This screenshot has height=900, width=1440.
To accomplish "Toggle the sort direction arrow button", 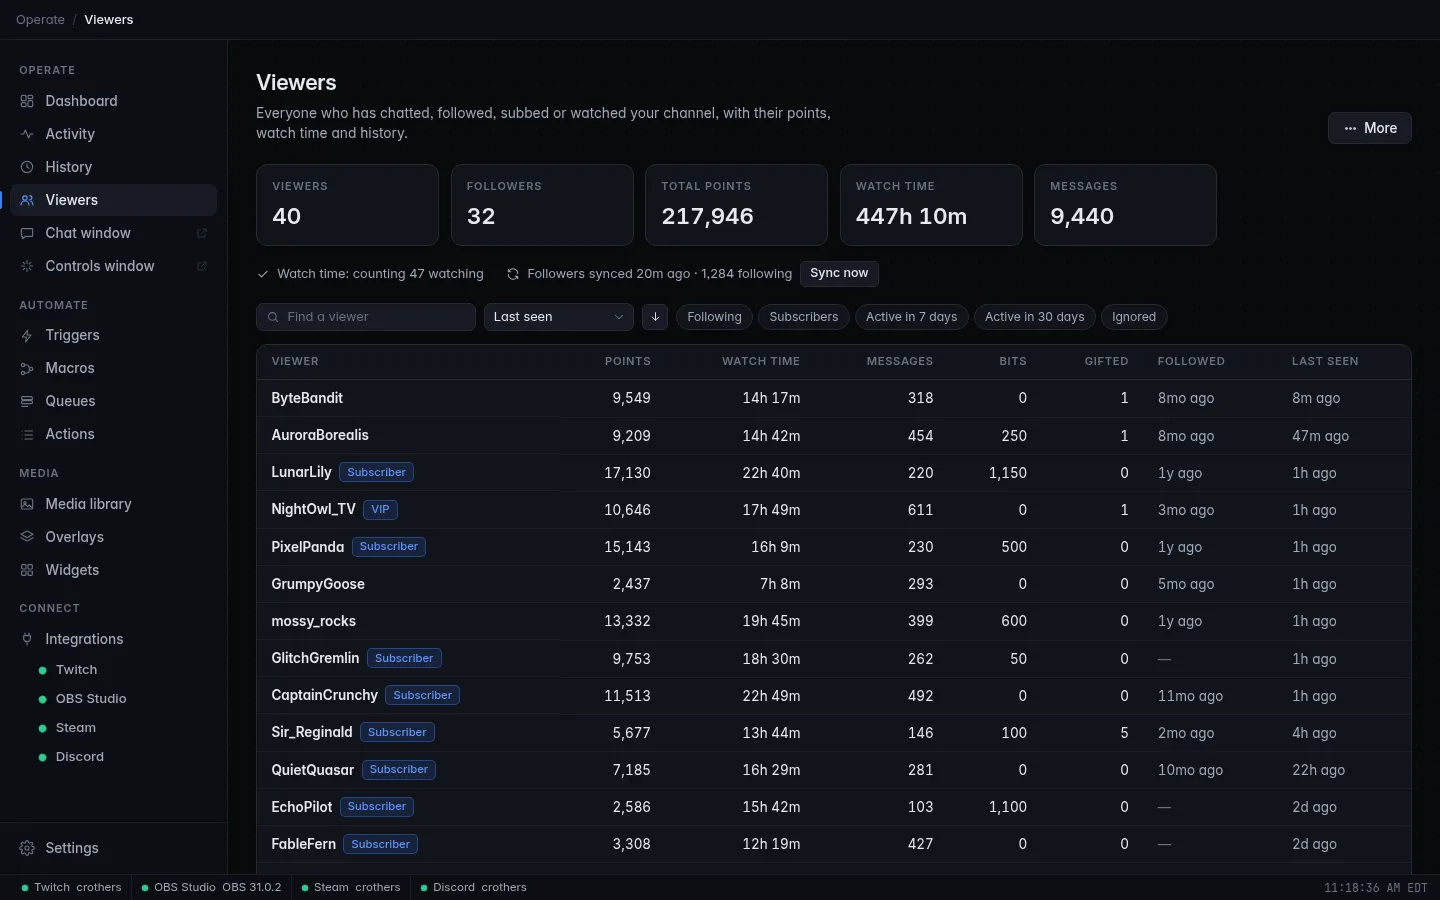I will click(655, 317).
